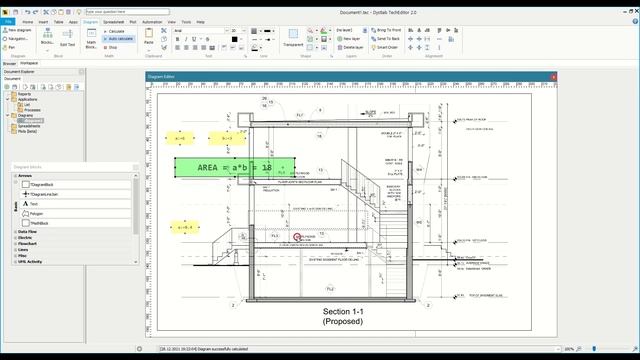Click Delete layer button
640x360 pixels.
(x=351, y=47)
